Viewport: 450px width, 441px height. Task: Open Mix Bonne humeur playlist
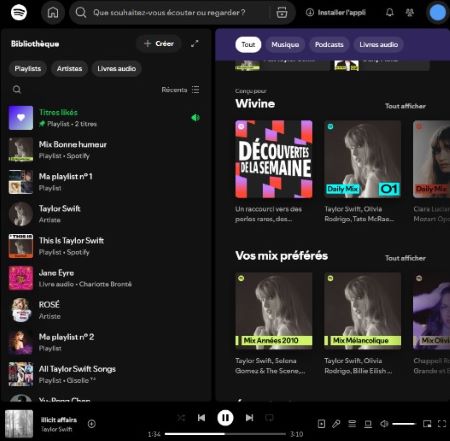[105, 150]
